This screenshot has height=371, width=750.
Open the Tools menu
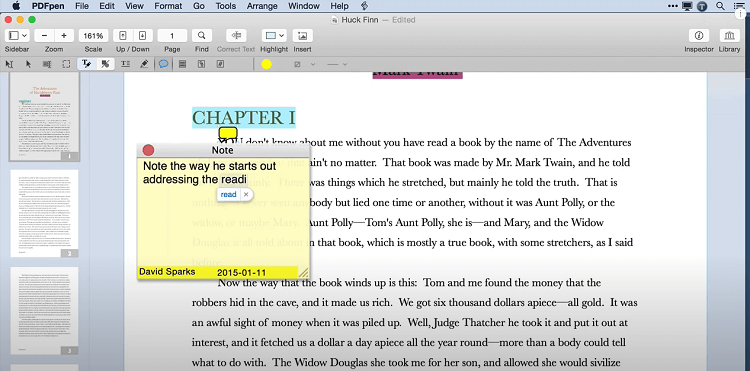coord(226,6)
